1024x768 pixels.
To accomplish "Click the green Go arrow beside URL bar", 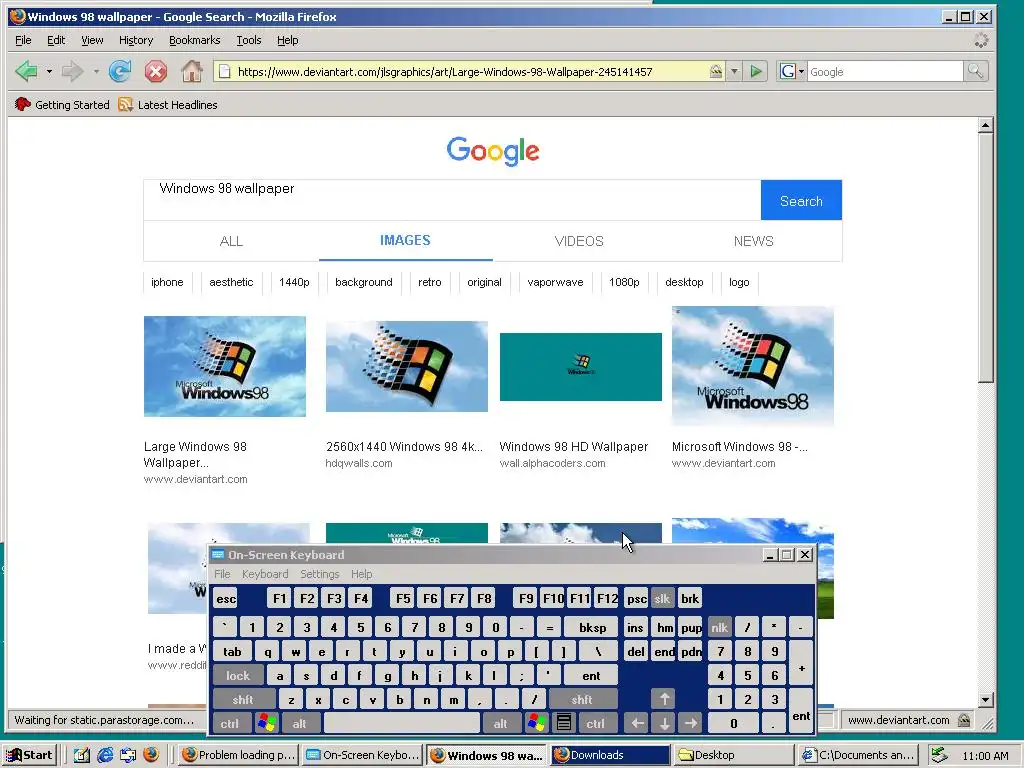I will pyautogui.click(x=756, y=71).
